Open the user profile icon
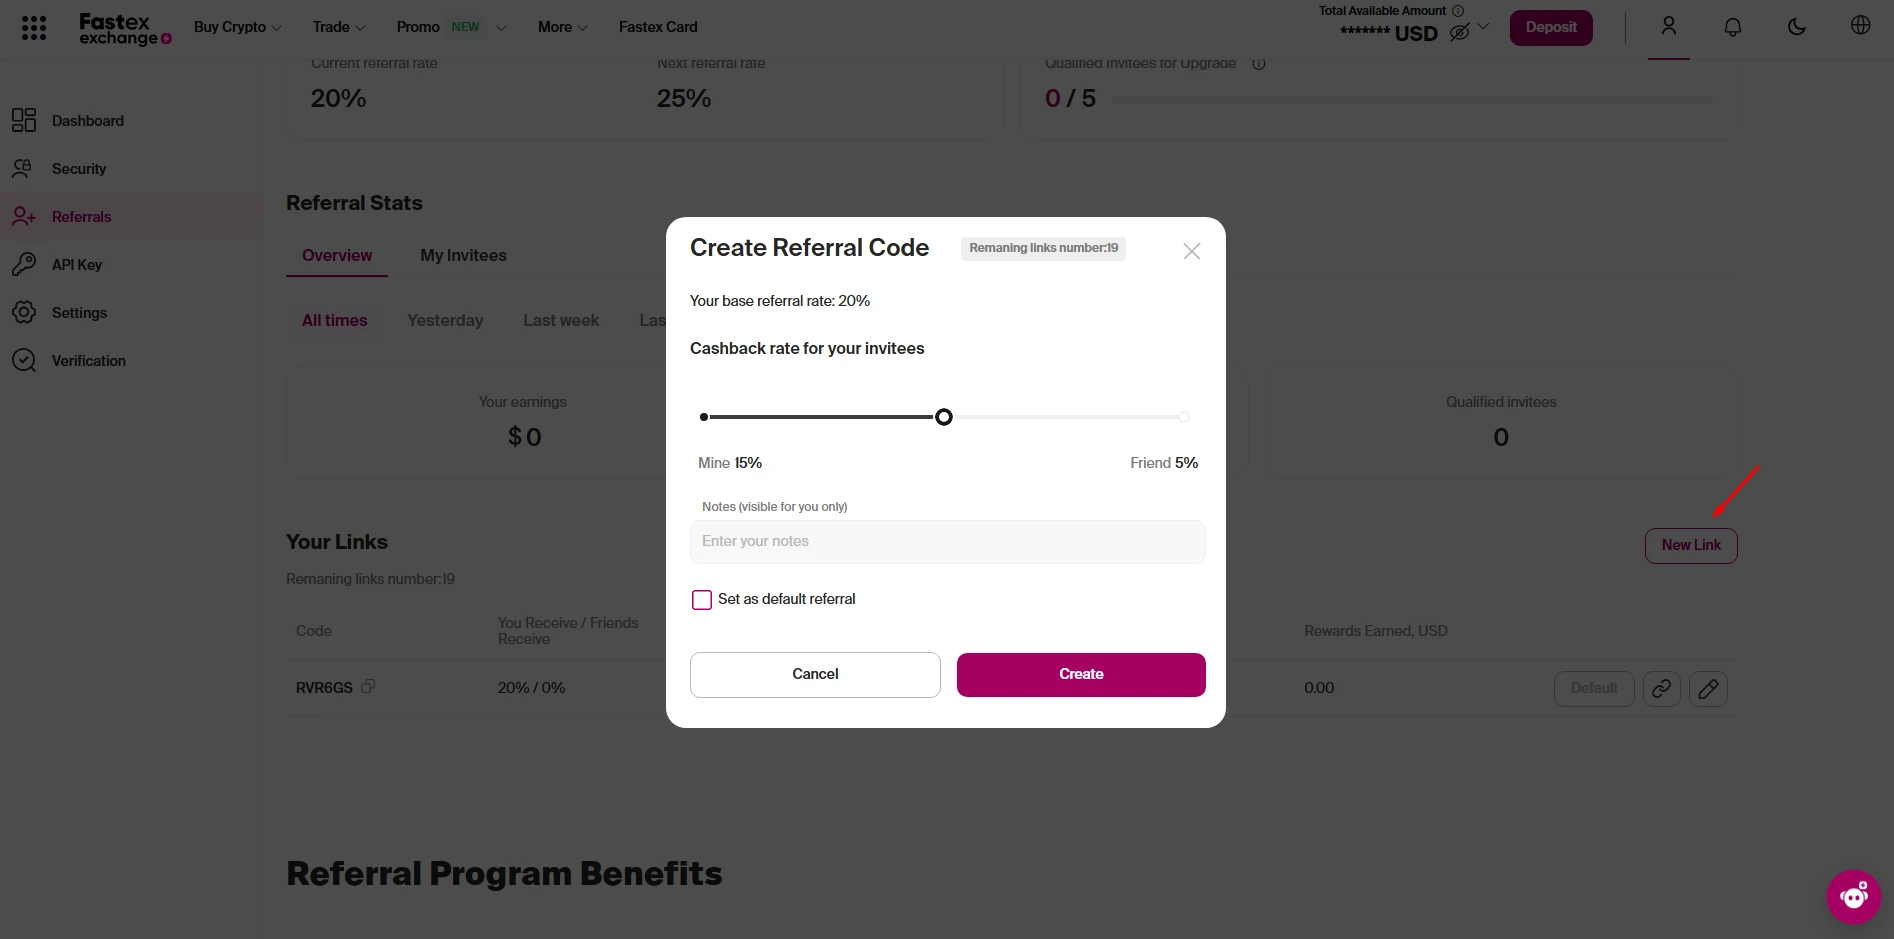Screen dimensions: 1894x939 click(1668, 27)
